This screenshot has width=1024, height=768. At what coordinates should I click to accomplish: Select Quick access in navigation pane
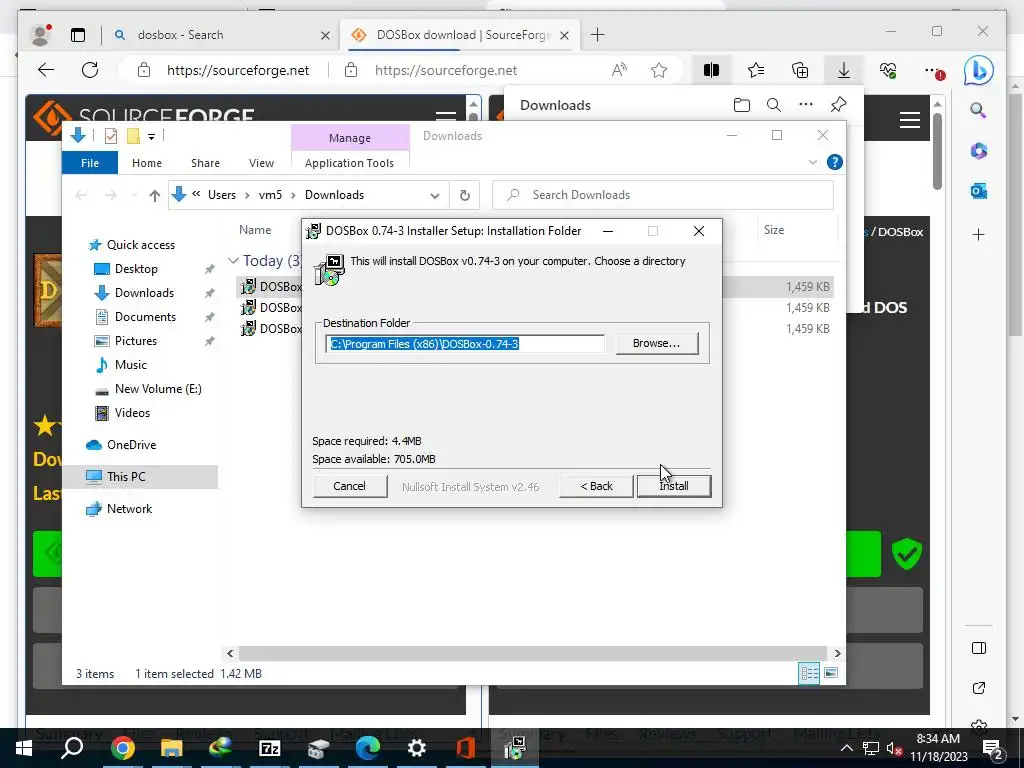pos(140,245)
